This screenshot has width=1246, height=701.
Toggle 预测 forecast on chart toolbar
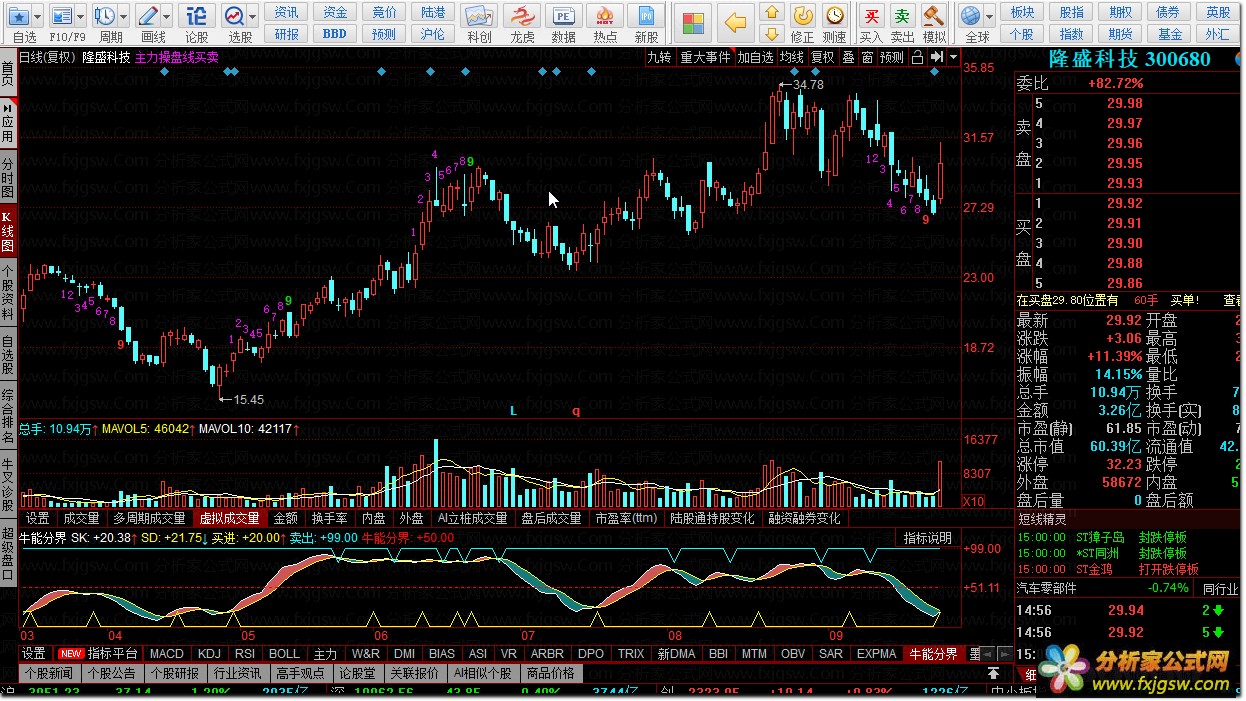pos(891,57)
